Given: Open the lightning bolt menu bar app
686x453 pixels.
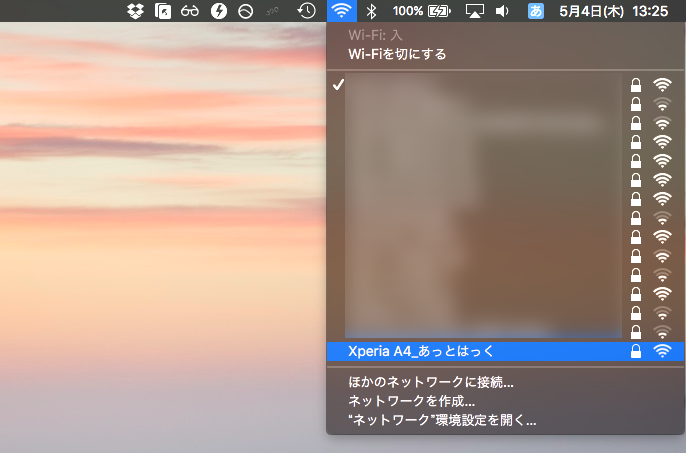Looking at the screenshot, I should click(x=217, y=12).
